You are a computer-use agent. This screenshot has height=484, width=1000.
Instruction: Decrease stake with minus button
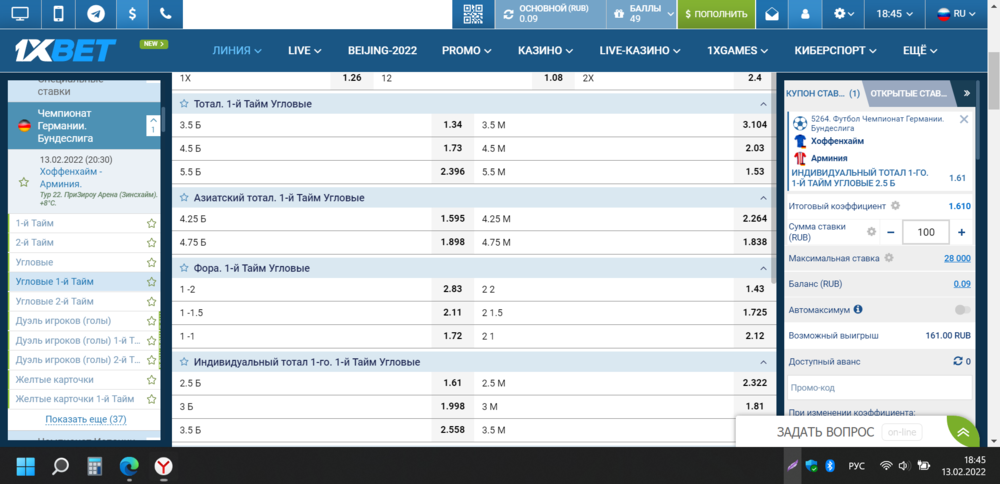tap(891, 232)
